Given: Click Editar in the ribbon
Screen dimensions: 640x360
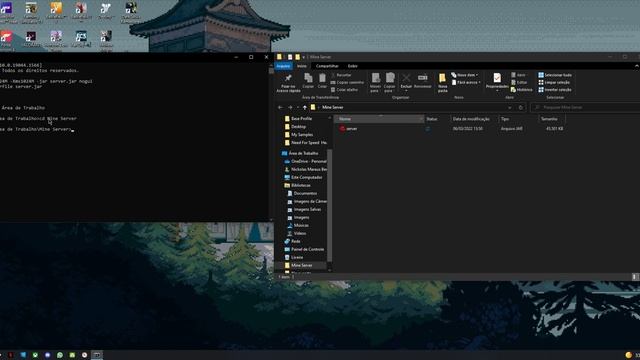Looking at the screenshot, I should [519, 82].
